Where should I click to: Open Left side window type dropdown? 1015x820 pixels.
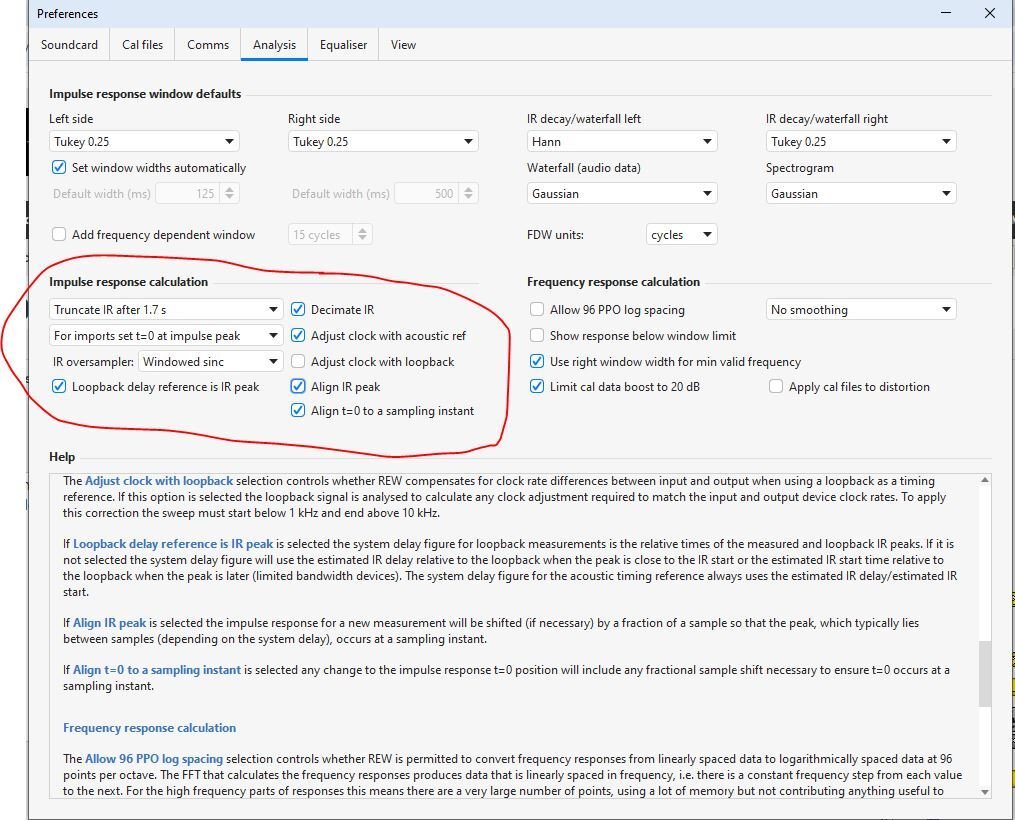(x=144, y=141)
